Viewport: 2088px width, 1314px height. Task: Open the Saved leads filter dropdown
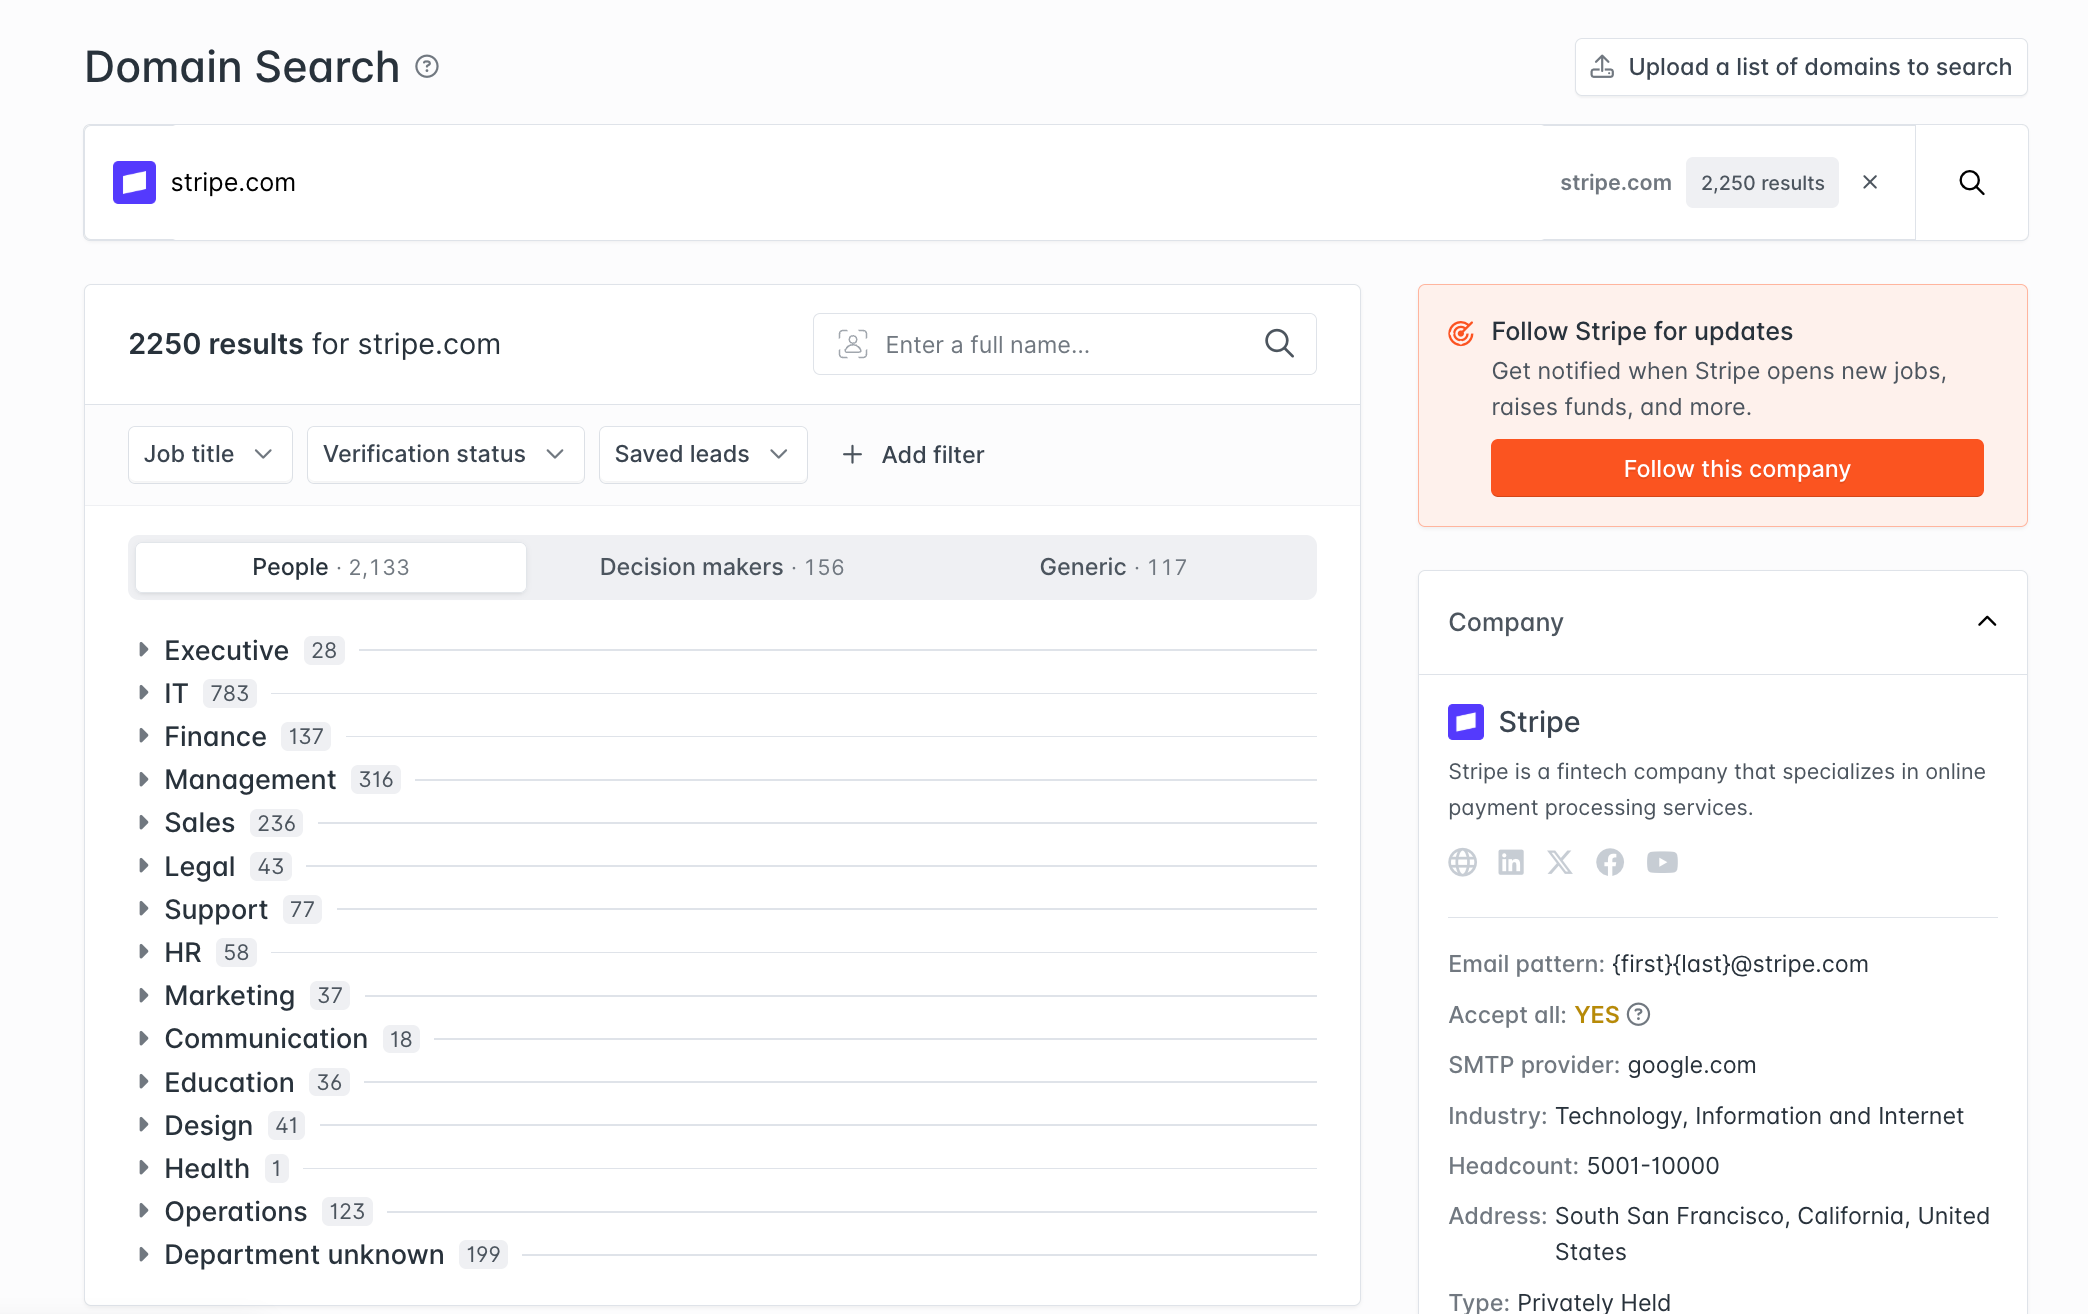pyautogui.click(x=703, y=455)
